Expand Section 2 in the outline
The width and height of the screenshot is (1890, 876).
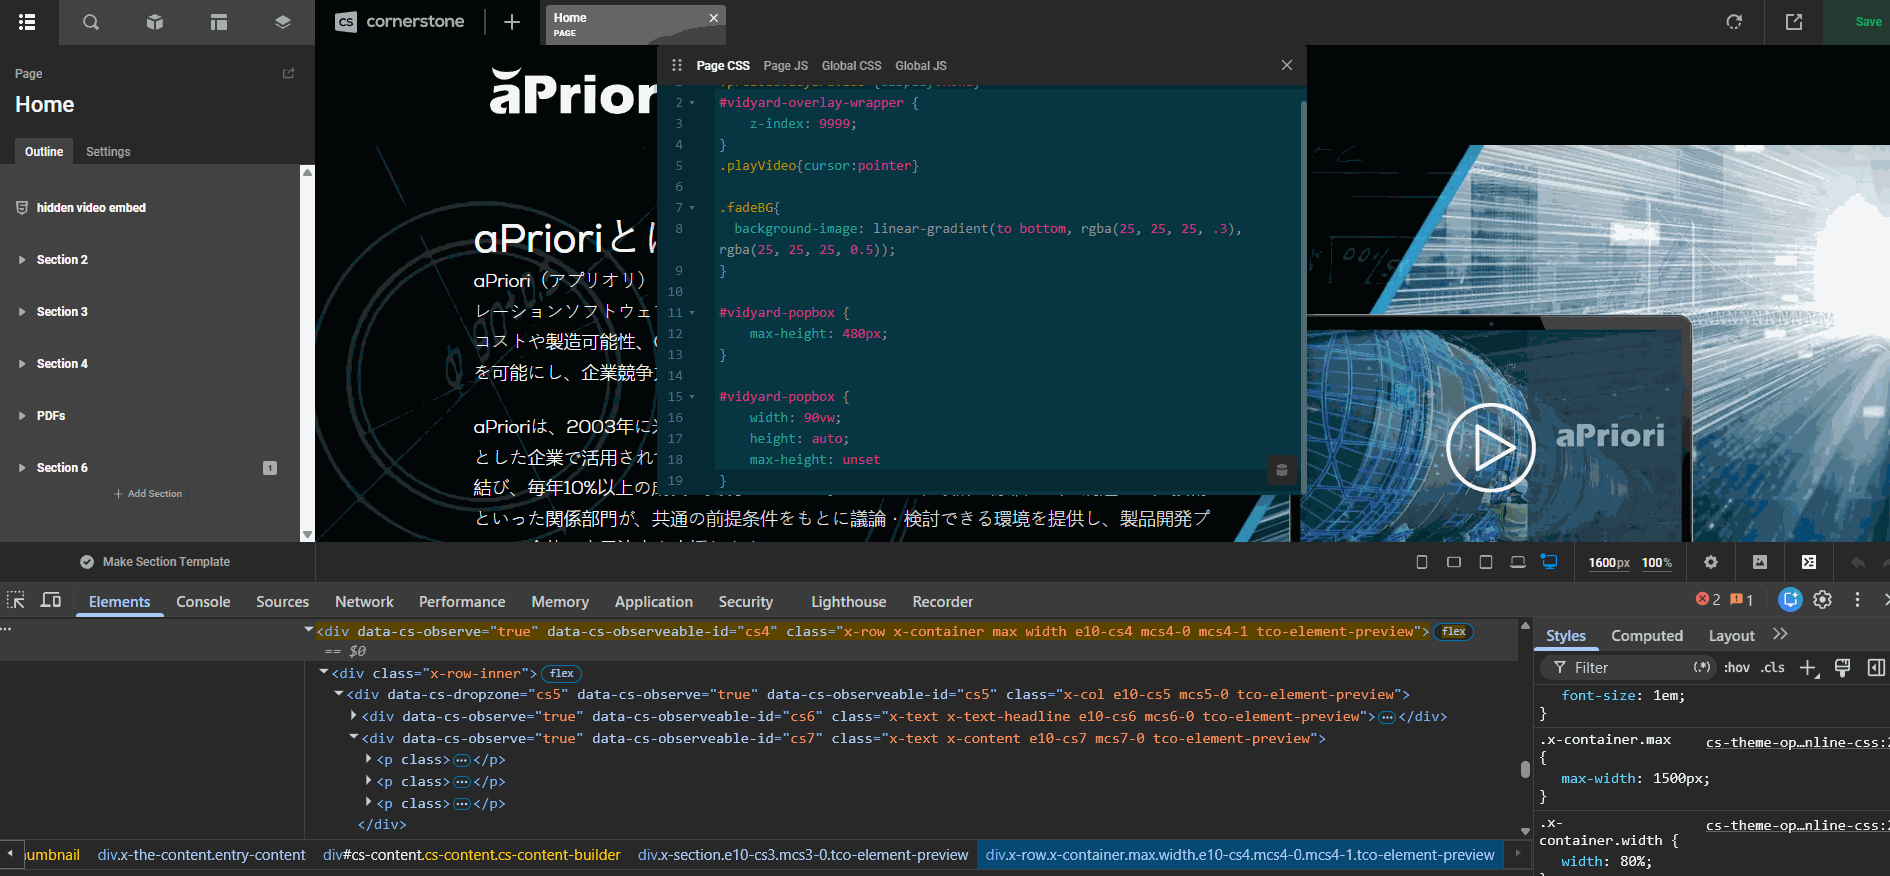click(x=22, y=260)
